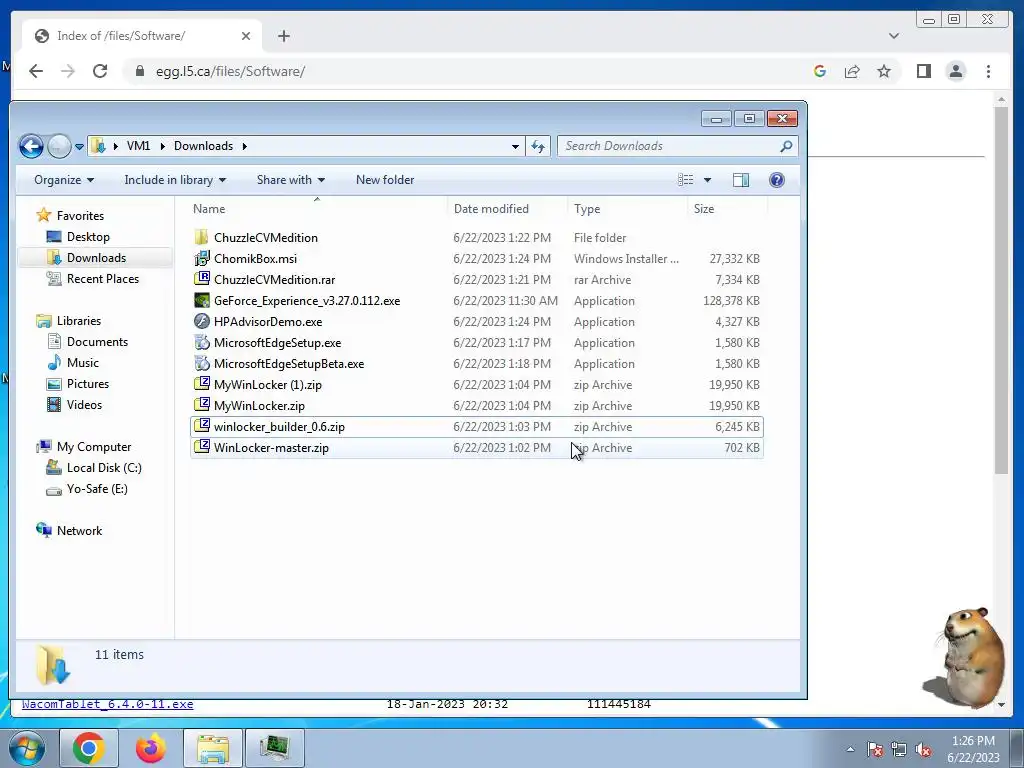
Task: Open Chrome profile avatar
Action: (955, 71)
